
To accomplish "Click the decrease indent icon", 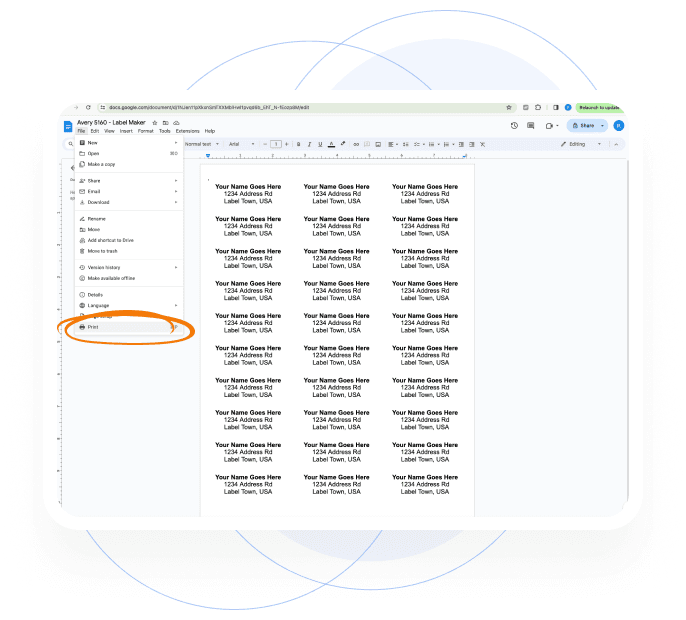I will pos(461,144).
